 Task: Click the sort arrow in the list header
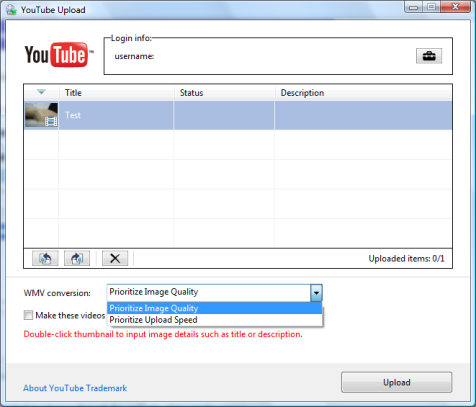point(41,92)
